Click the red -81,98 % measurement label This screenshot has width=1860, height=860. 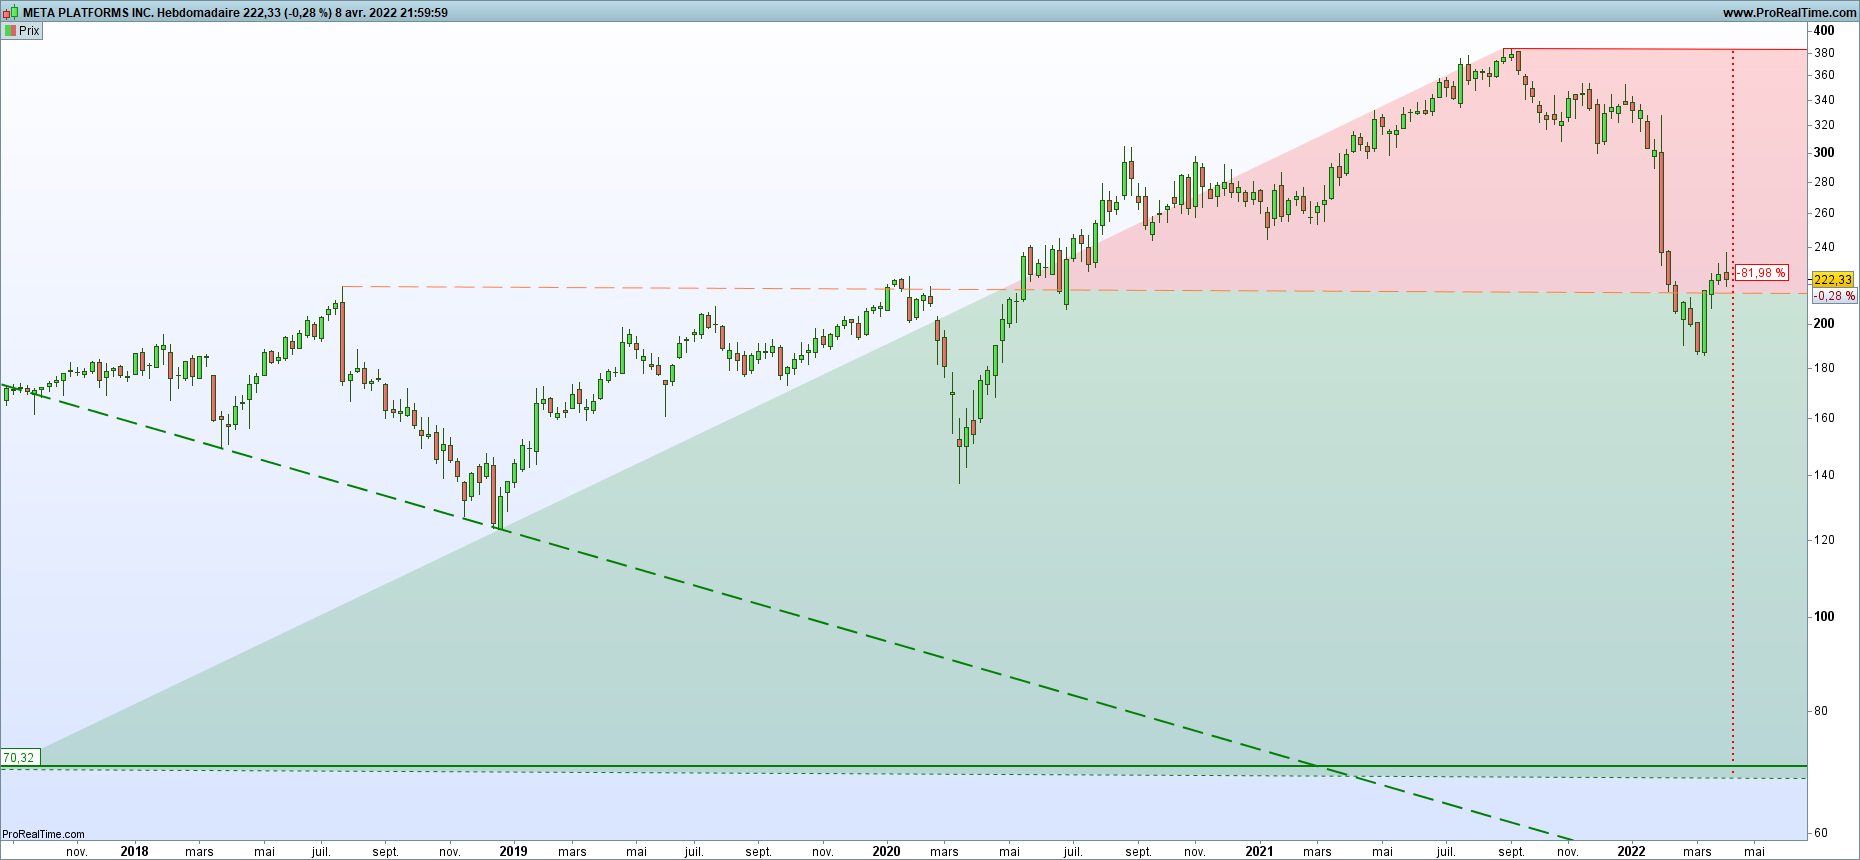1762,273
